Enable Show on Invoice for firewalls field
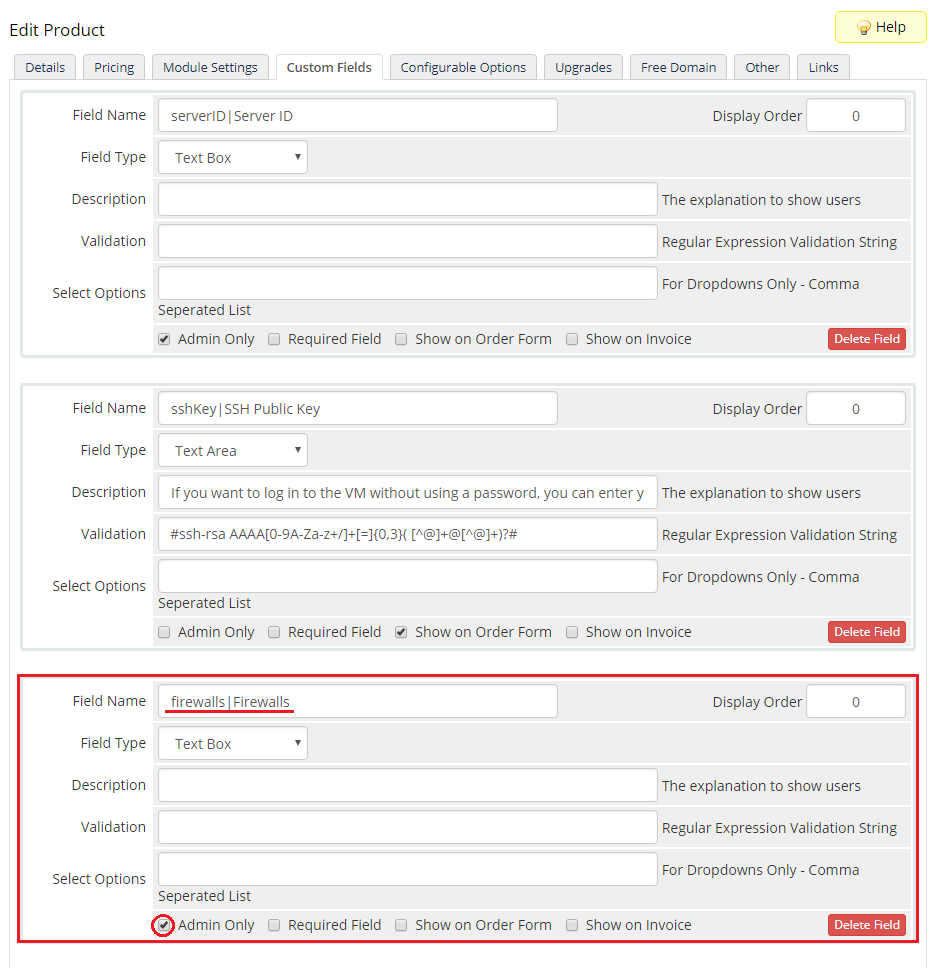 [572, 925]
